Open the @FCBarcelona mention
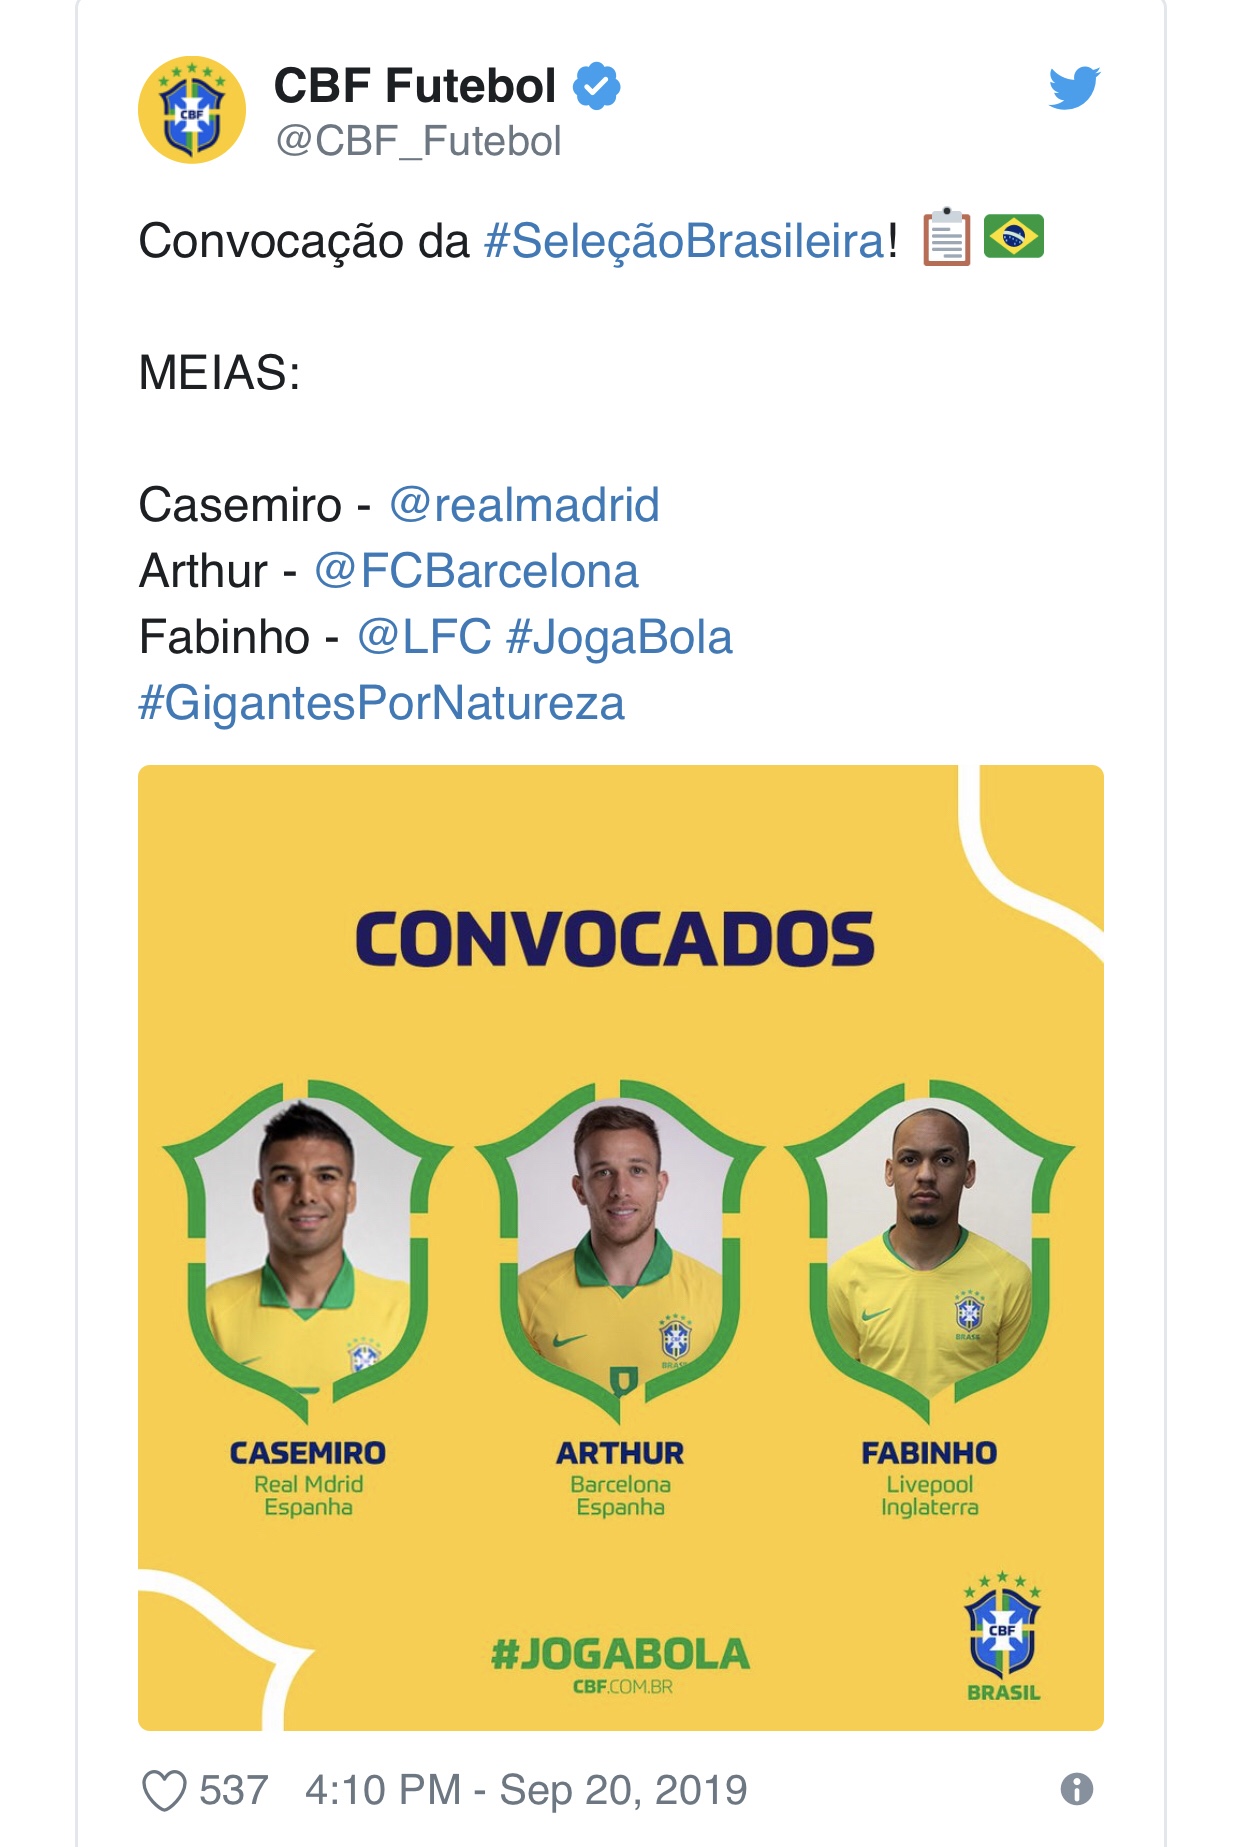 pos(476,571)
